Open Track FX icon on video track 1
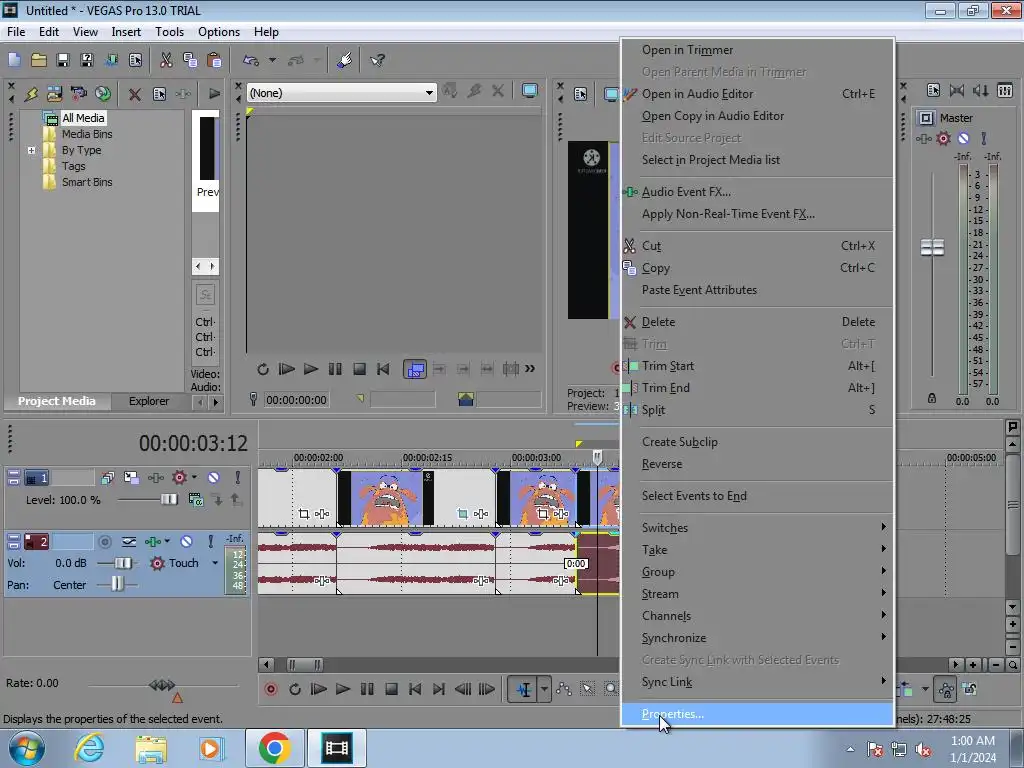The image size is (1024, 768). click(155, 478)
